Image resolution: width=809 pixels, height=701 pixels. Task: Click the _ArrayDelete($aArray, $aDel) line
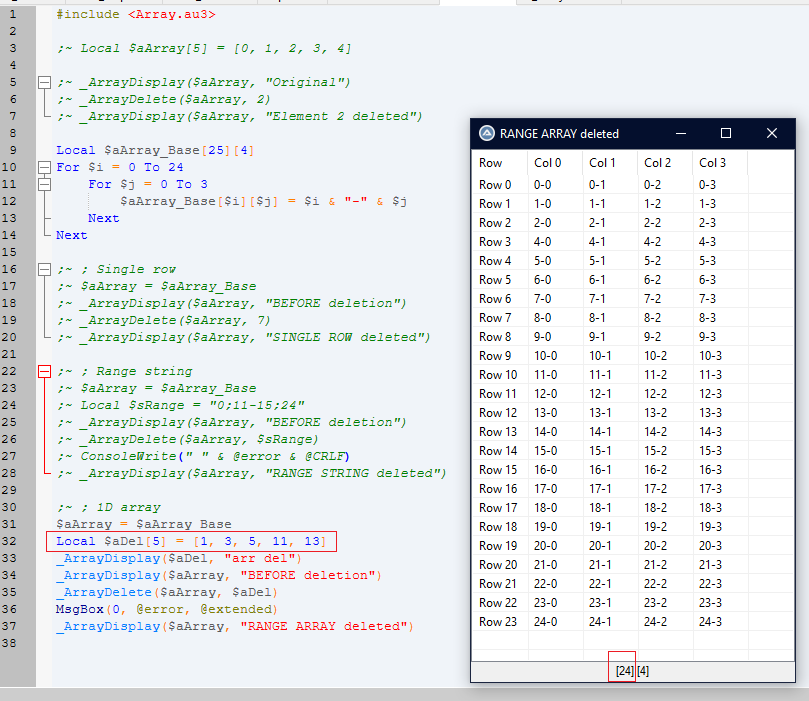167,592
